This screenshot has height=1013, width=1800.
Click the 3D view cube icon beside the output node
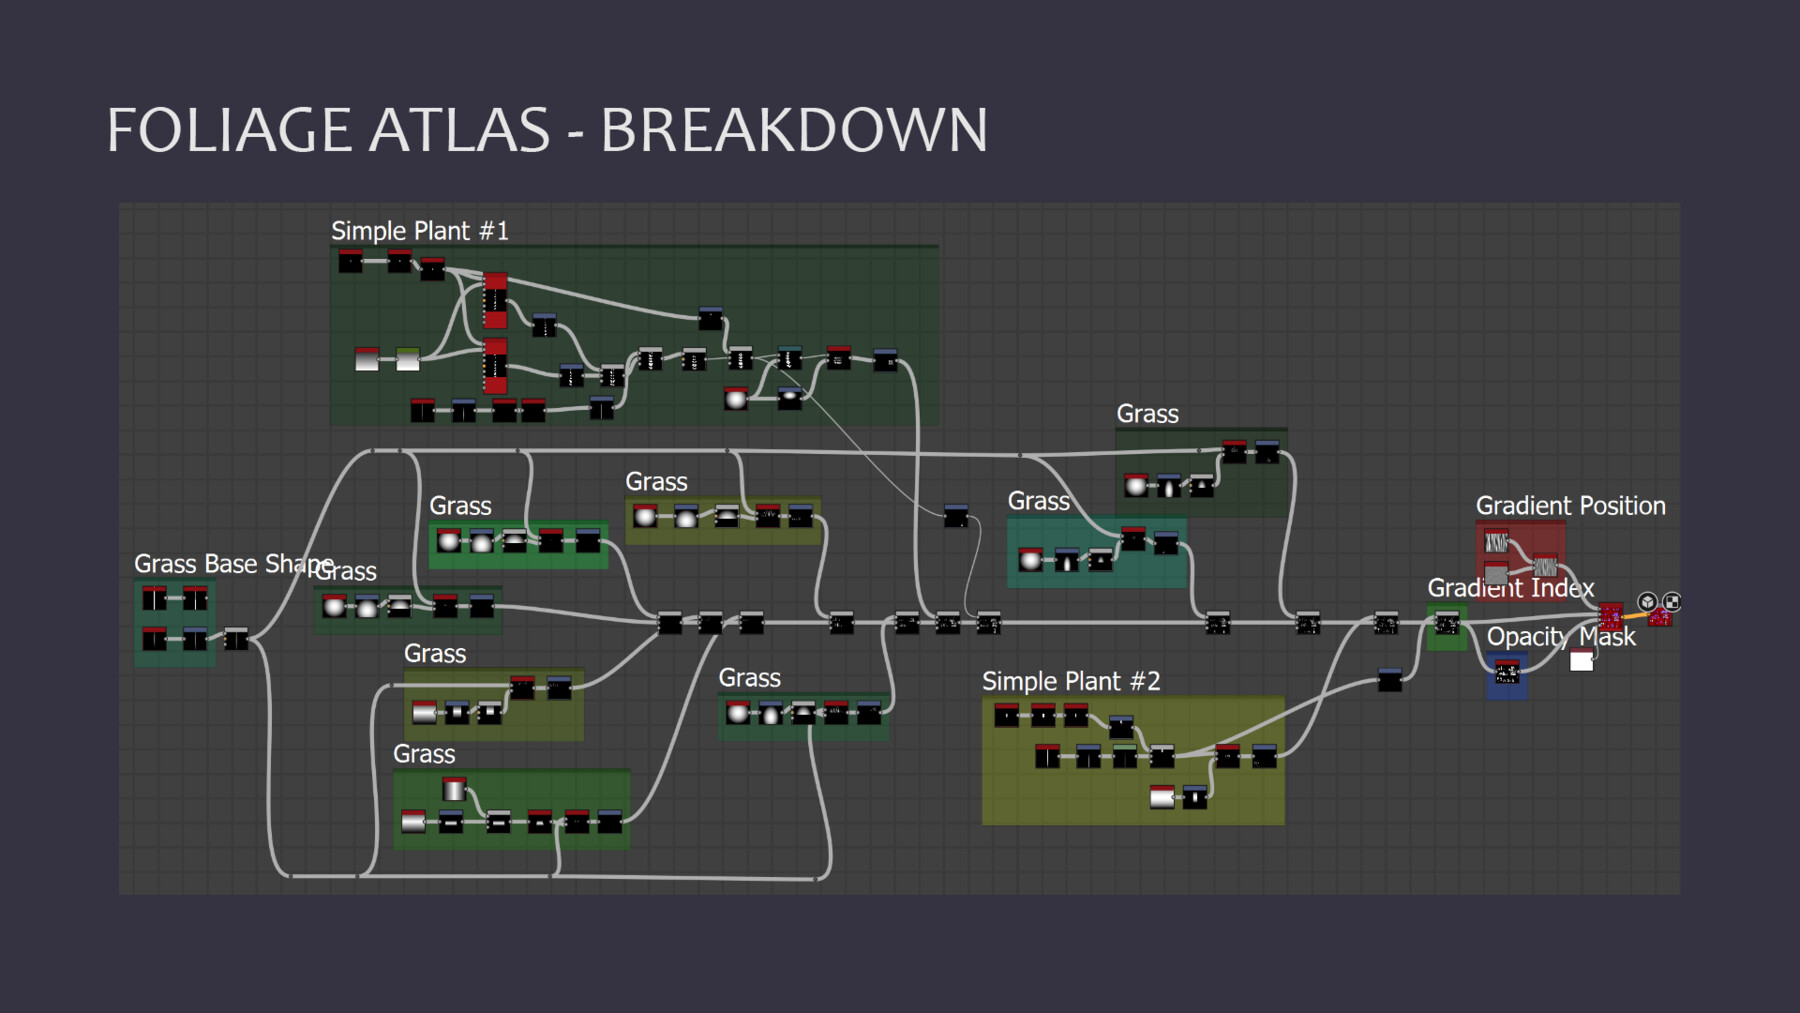coord(1647,603)
